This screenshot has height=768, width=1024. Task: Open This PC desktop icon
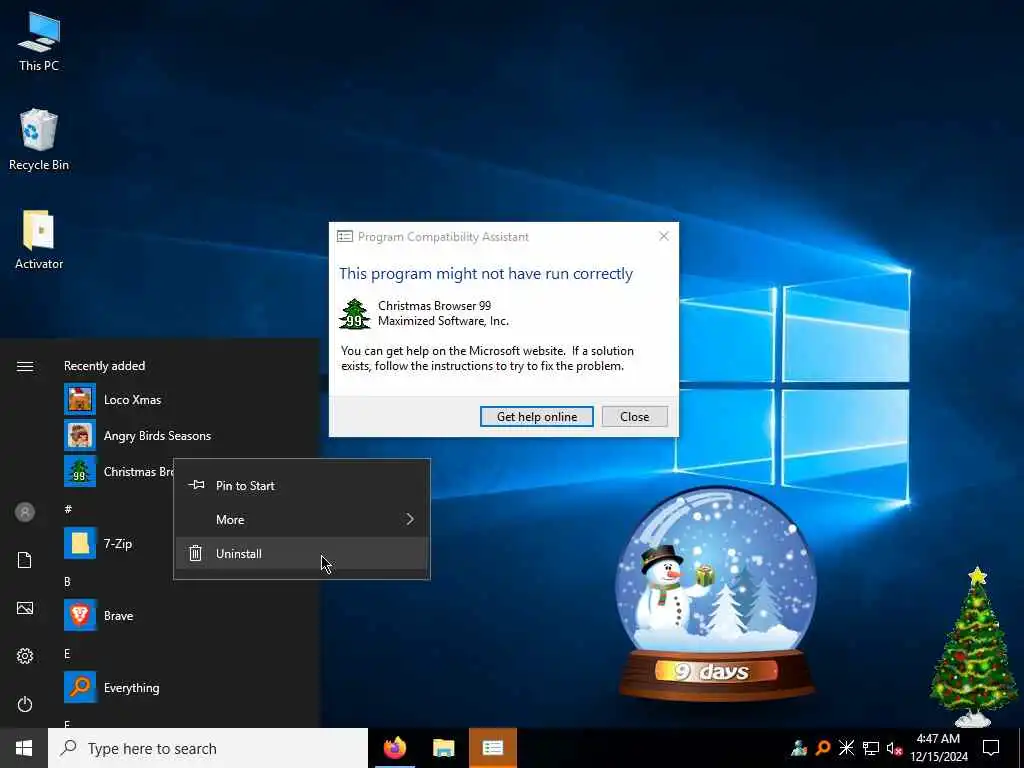tap(39, 42)
